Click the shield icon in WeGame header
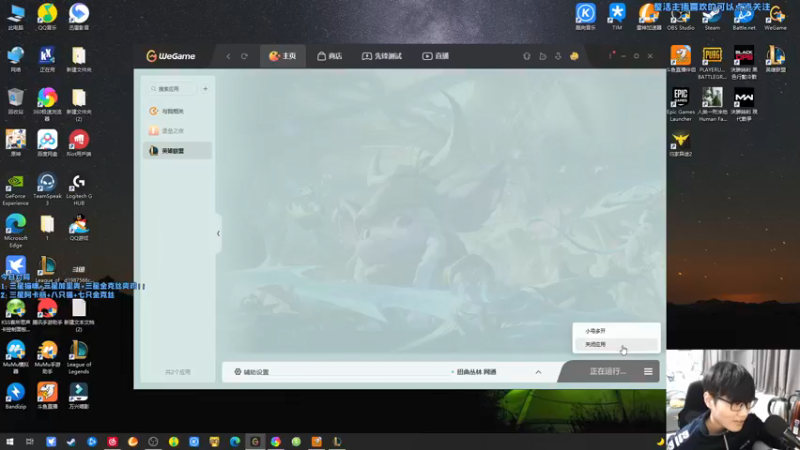 (x=527, y=56)
